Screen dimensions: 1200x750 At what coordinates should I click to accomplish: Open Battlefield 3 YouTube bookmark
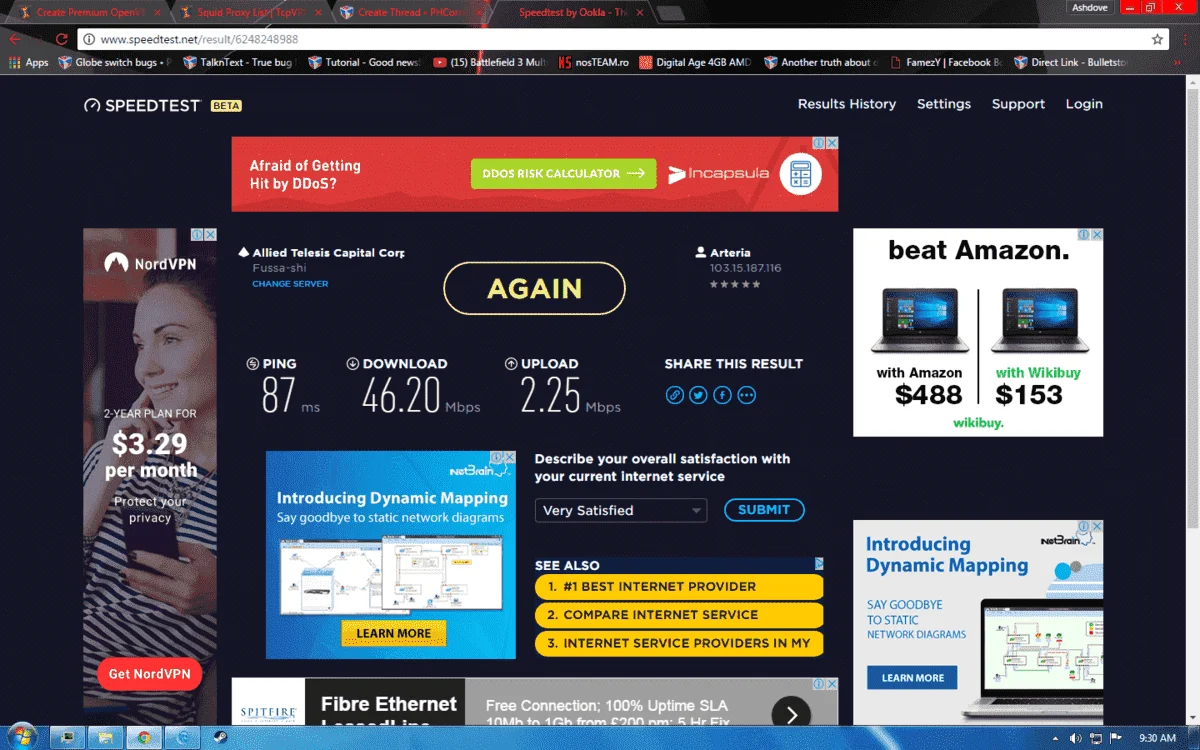click(490, 62)
